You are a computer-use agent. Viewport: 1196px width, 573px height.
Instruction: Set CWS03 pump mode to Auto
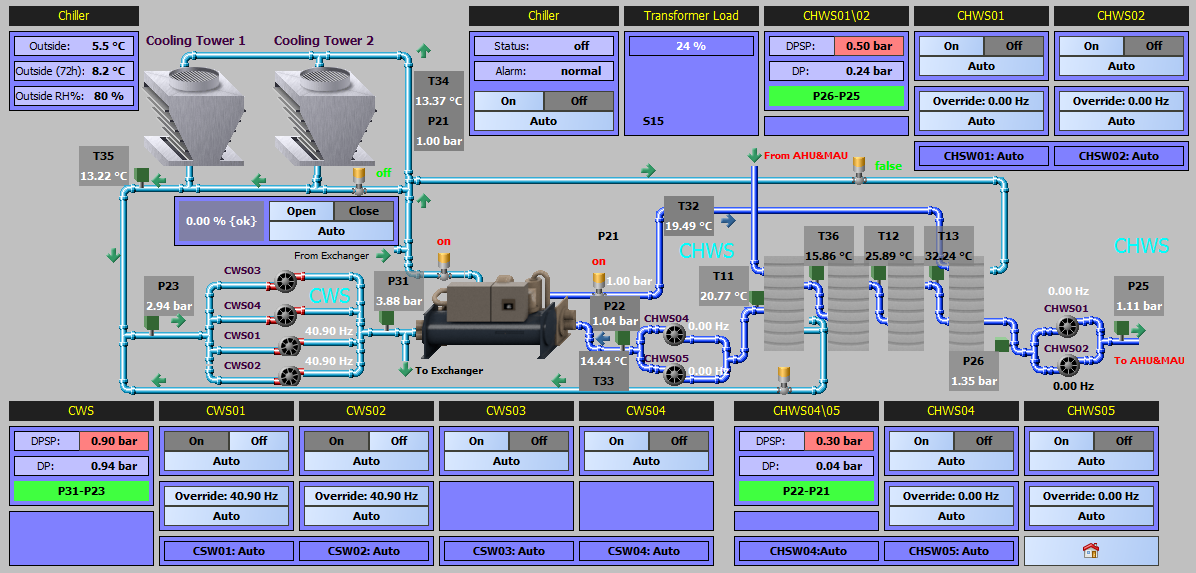point(506,461)
